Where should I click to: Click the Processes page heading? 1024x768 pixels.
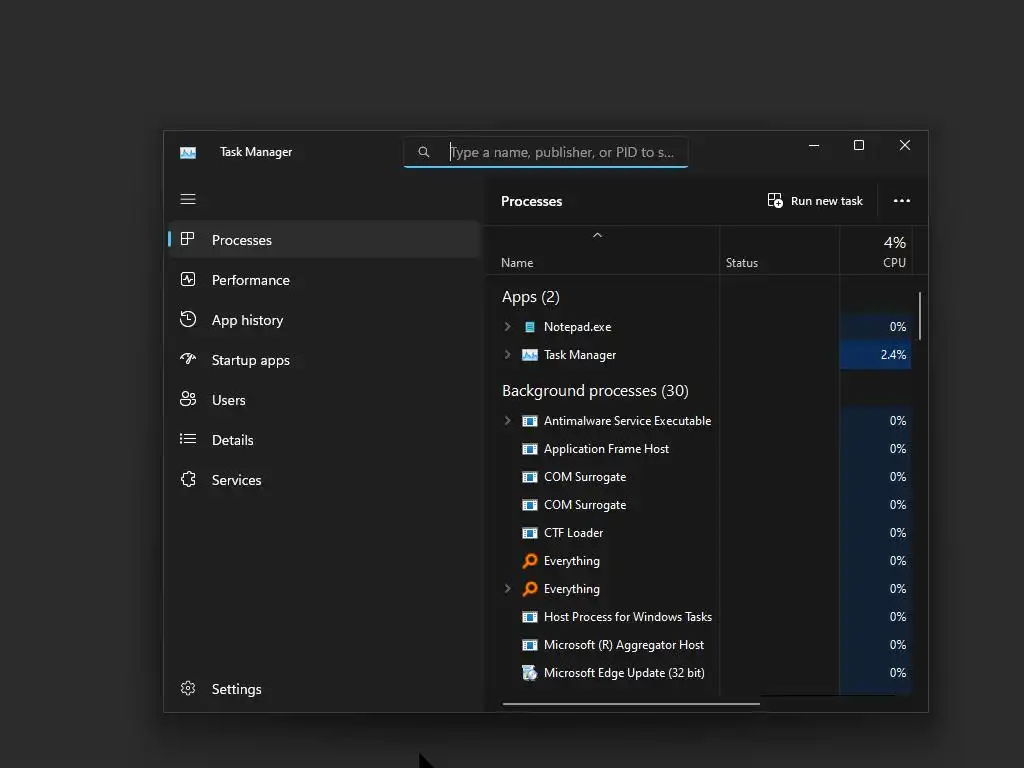pos(531,201)
